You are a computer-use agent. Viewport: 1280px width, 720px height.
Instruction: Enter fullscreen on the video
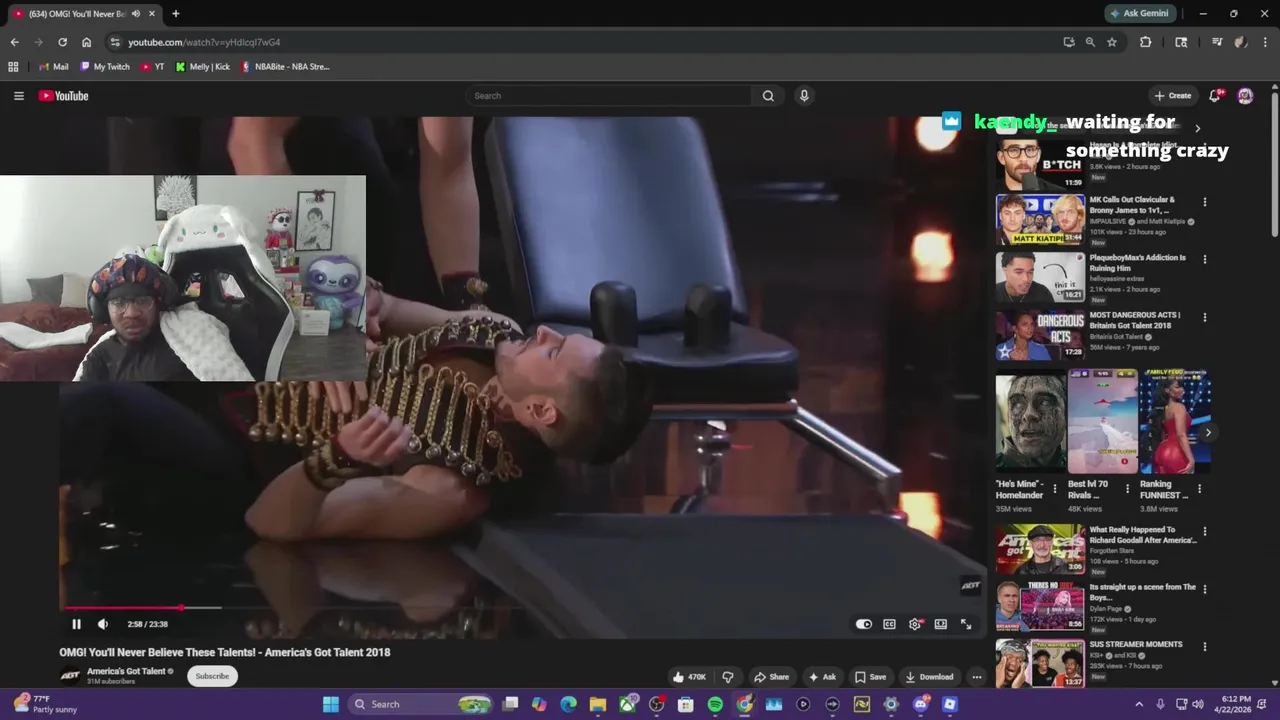tap(966, 624)
